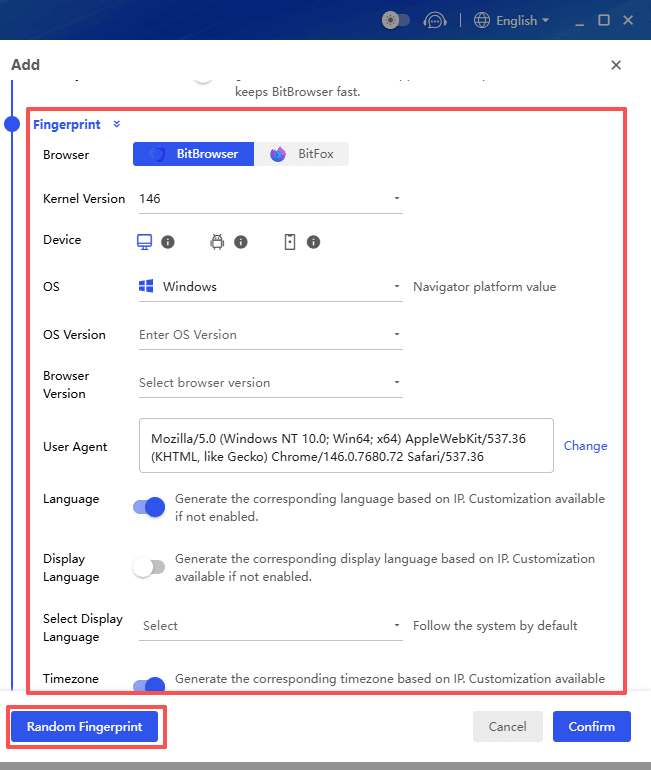
Task: Click the Confirm button
Action: [x=592, y=727]
